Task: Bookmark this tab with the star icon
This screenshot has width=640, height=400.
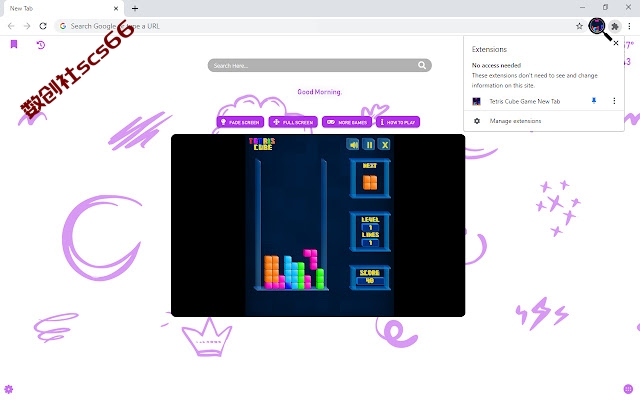Action: click(x=579, y=26)
